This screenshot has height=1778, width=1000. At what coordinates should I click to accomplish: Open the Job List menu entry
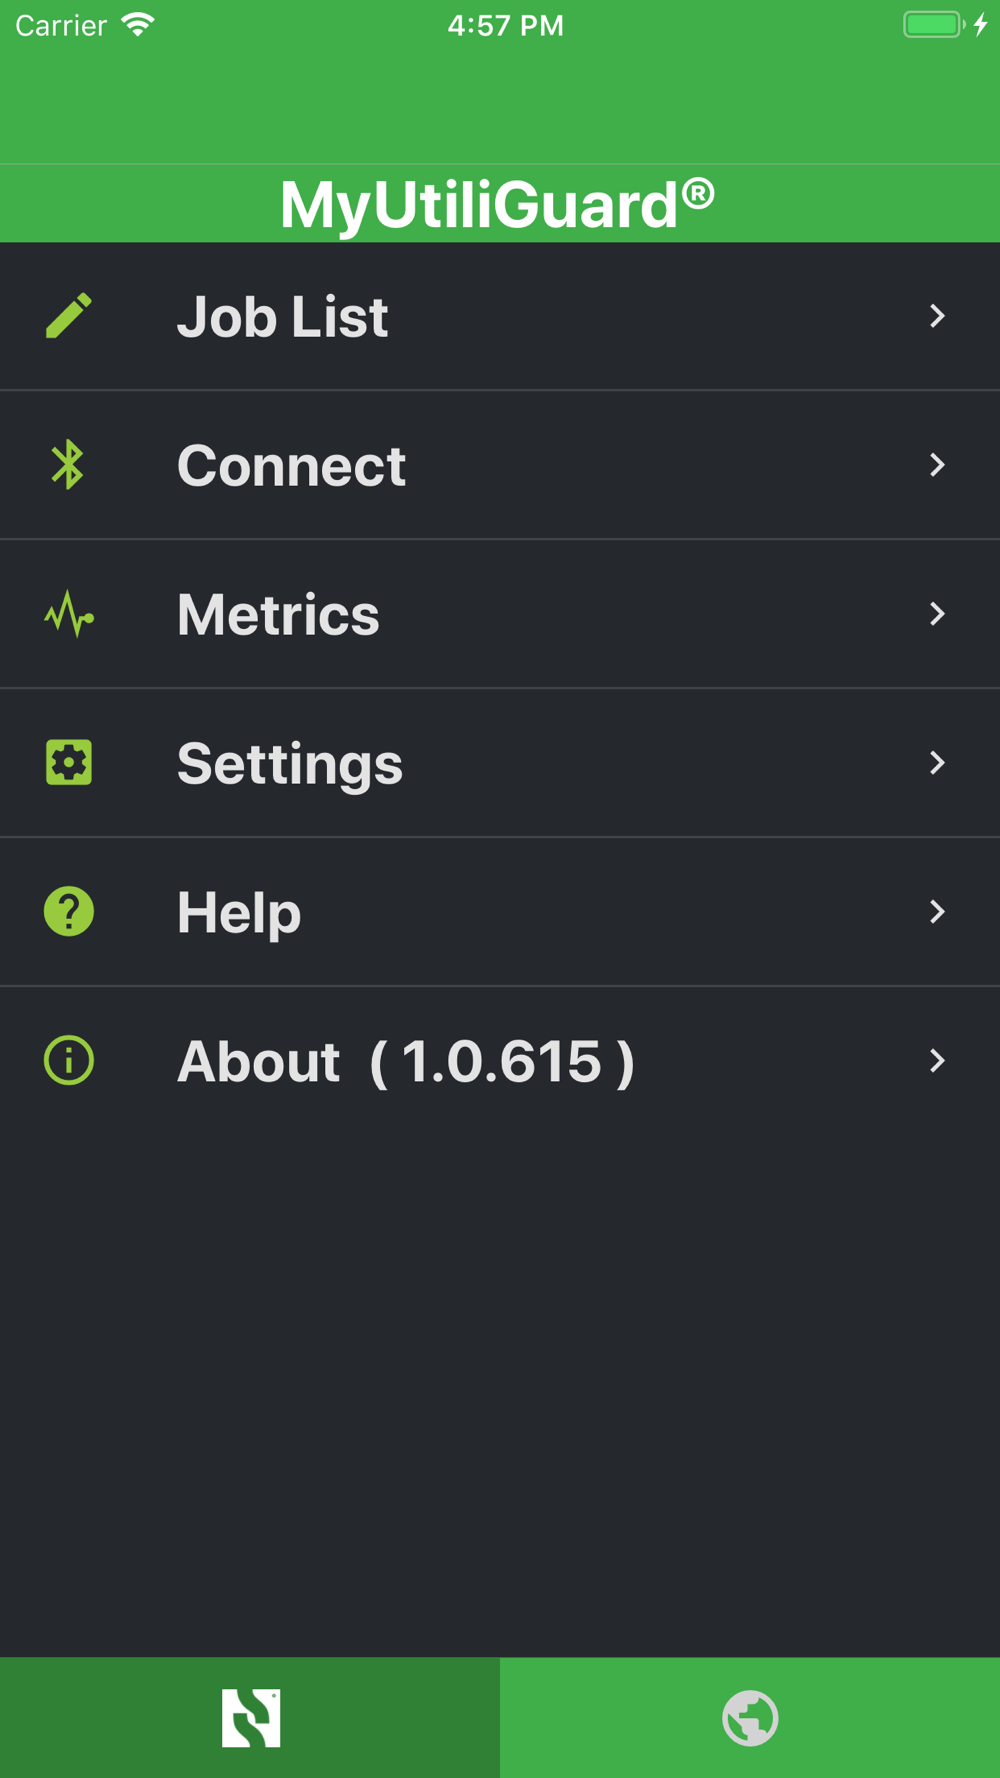point(500,316)
